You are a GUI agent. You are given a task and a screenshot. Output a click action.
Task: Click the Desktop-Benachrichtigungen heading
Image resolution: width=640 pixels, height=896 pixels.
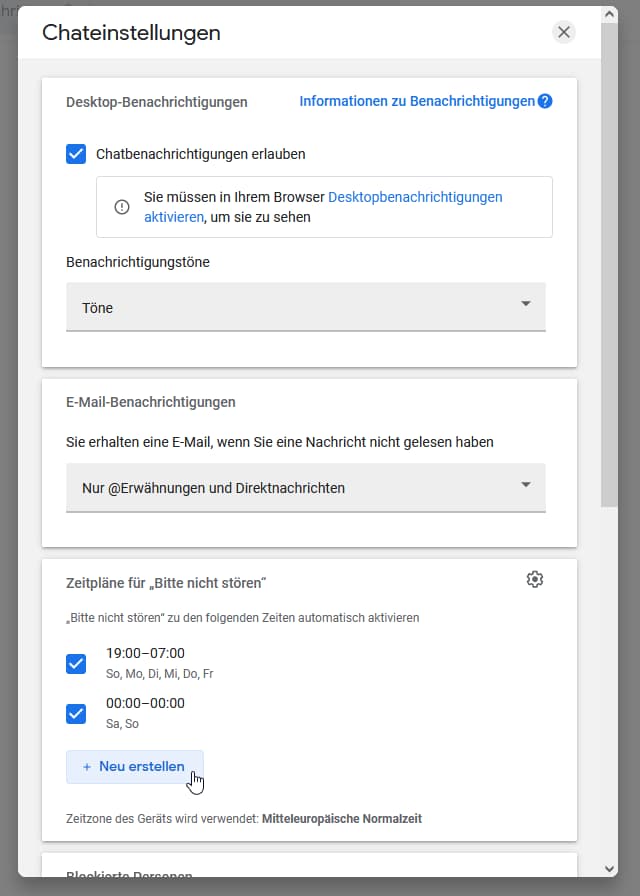157,102
